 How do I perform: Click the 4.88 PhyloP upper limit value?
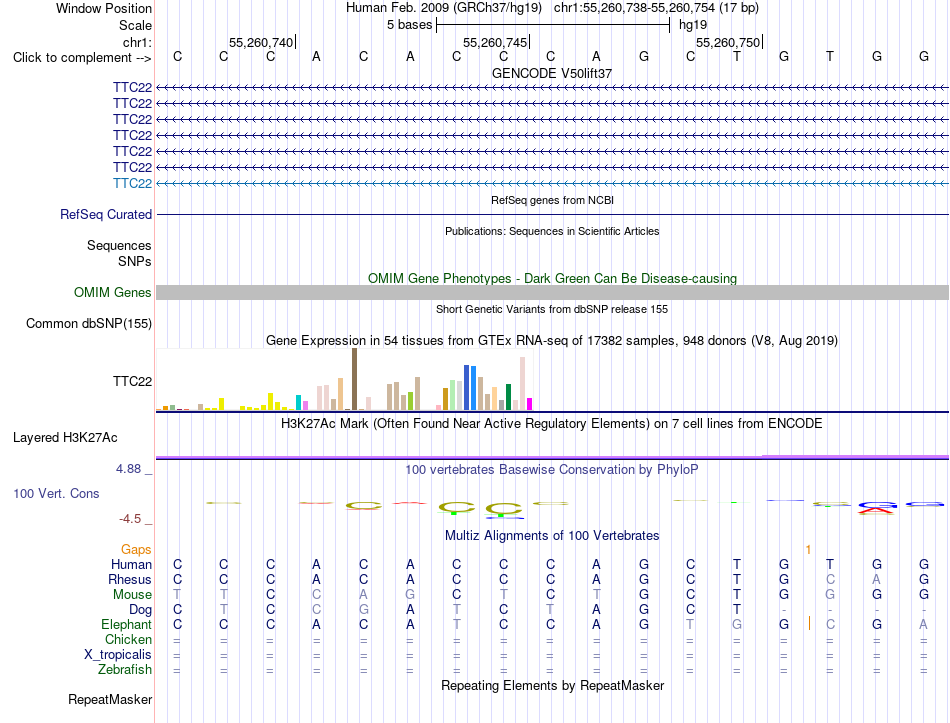tap(128, 468)
